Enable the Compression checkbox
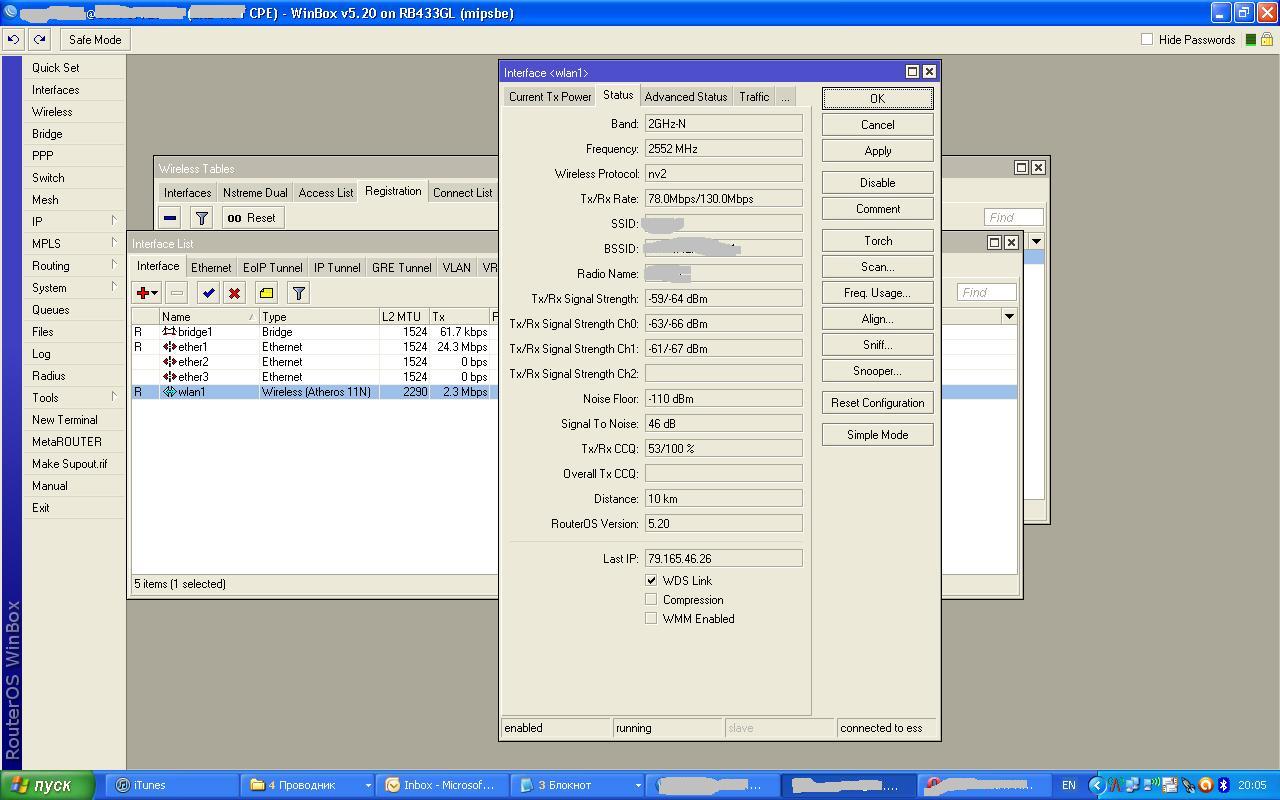 651,599
